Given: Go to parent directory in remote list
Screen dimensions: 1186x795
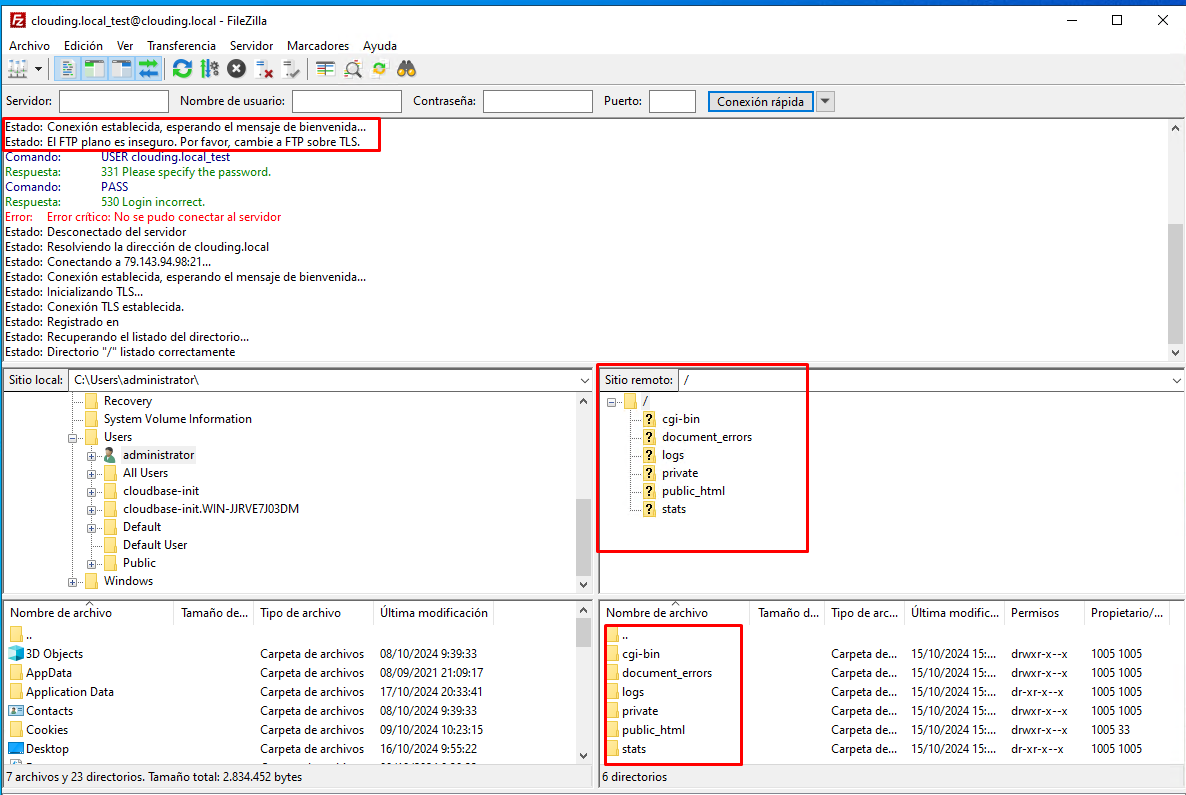Looking at the screenshot, I should [625, 635].
